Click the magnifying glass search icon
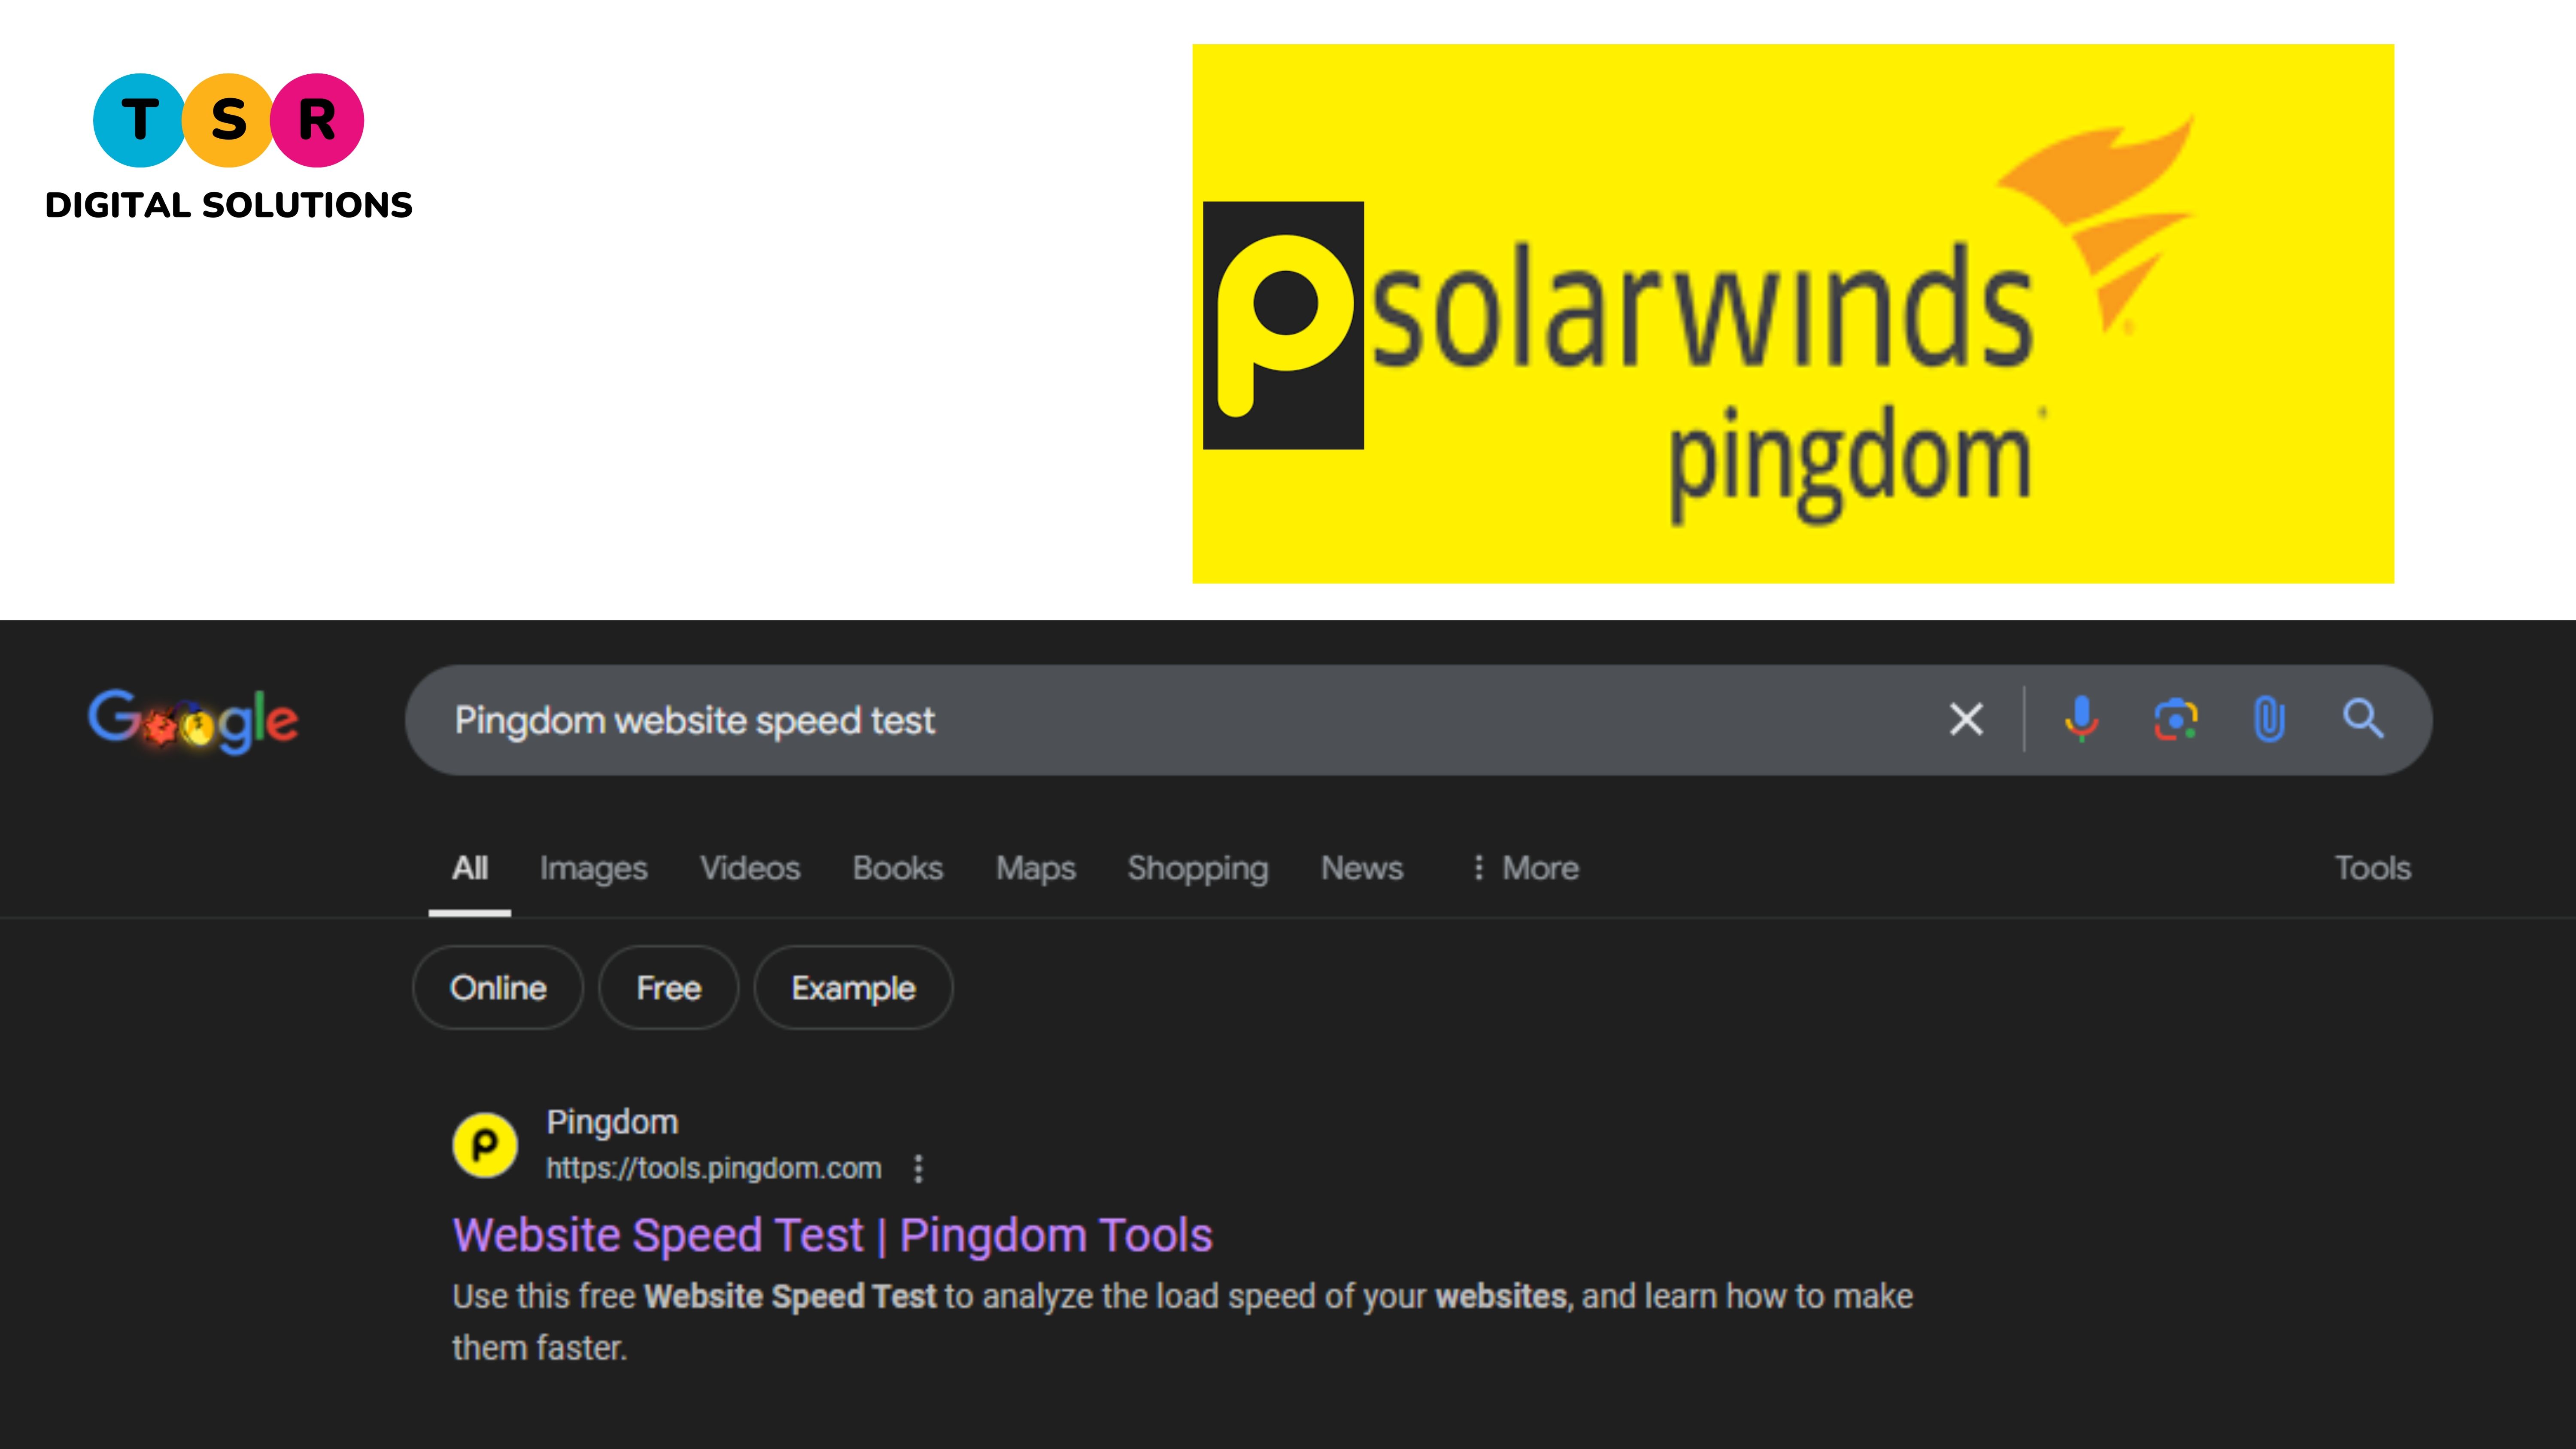Image resolution: width=2576 pixels, height=1449 pixels. pos(2363,719)
